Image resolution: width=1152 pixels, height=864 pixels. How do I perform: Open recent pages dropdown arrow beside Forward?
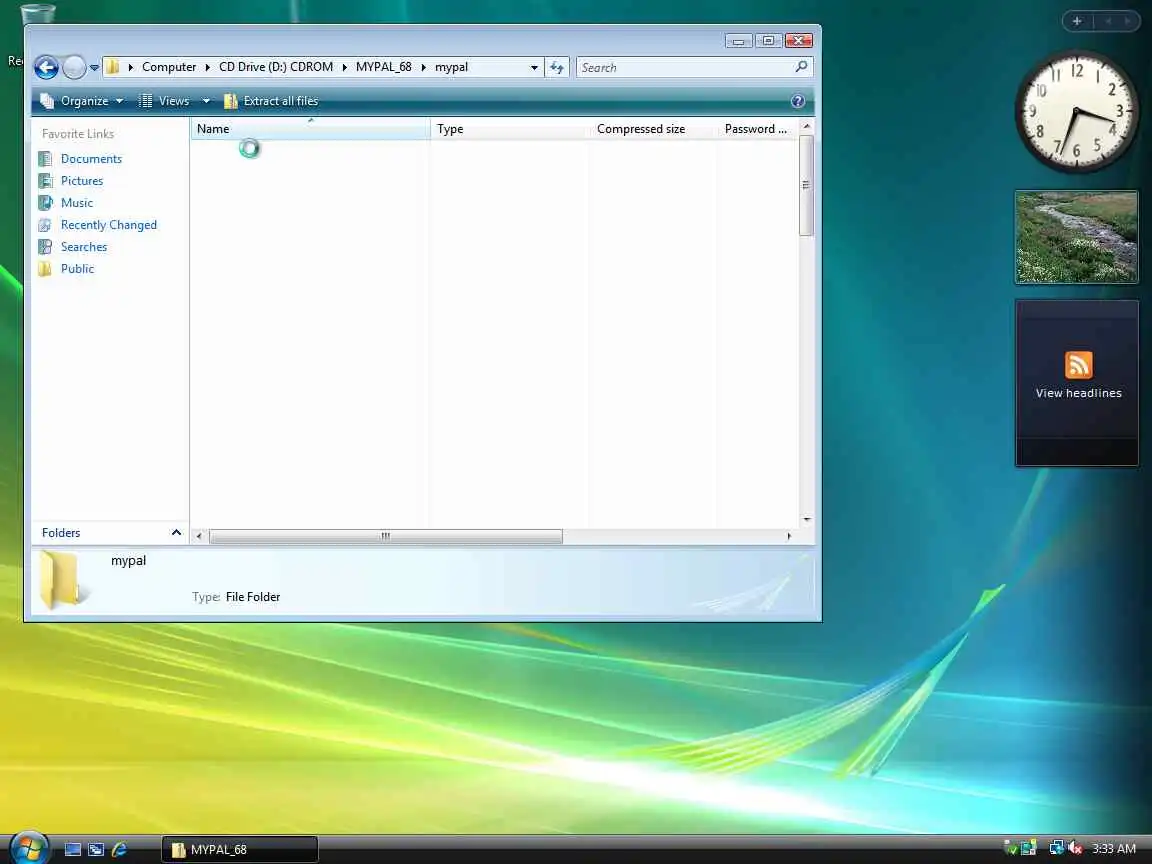click(x=94, y=68)
